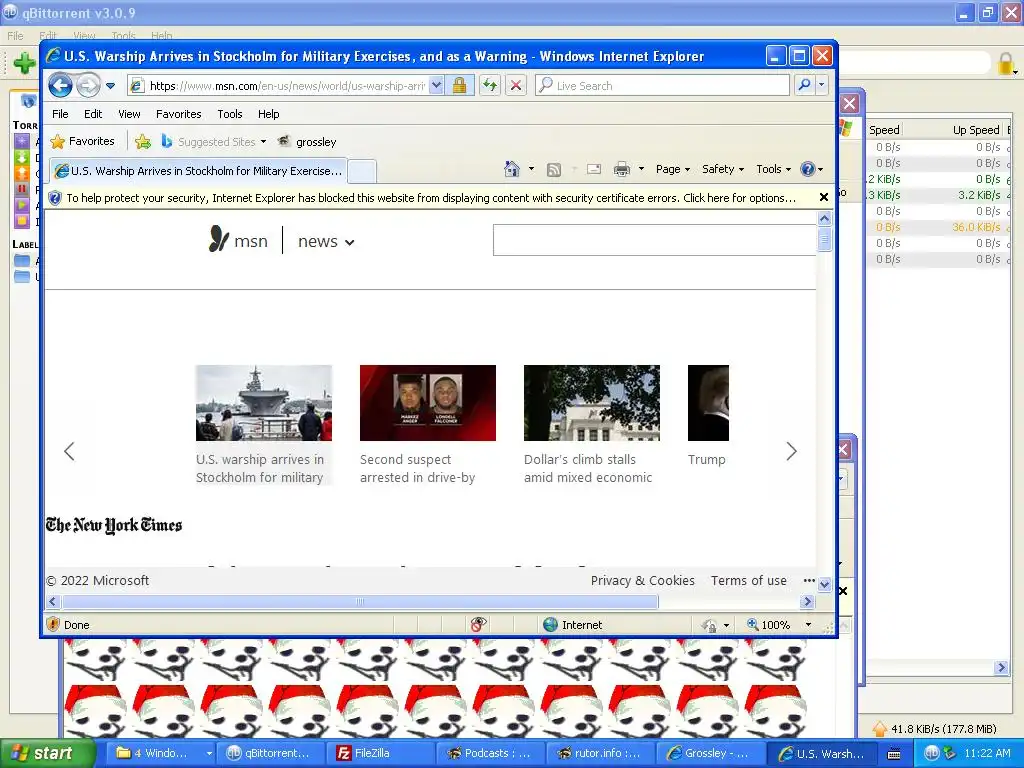Image resolution: width=1024 pixels, height=768 pixels.
Task: Click the security lock icon in address bar
Action: [x=459, y=86]
